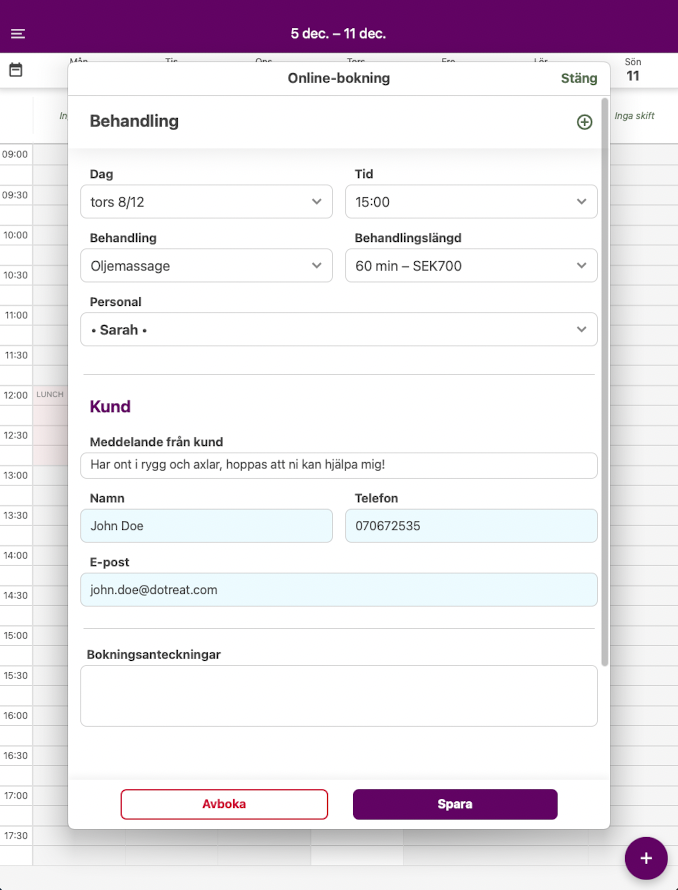Select staff in the Personal dropdown

tap(338, 330)
